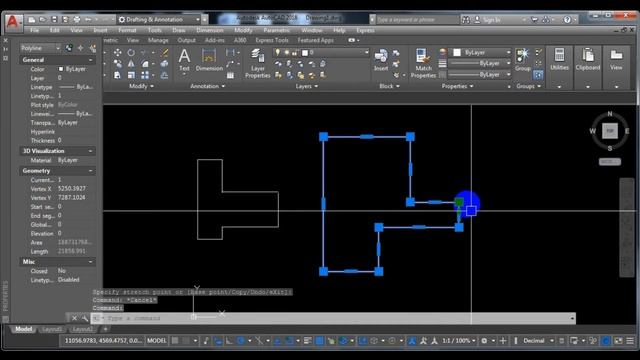
Task: Toggle Ortho mode in status bar
Action: tap(229, 340)
